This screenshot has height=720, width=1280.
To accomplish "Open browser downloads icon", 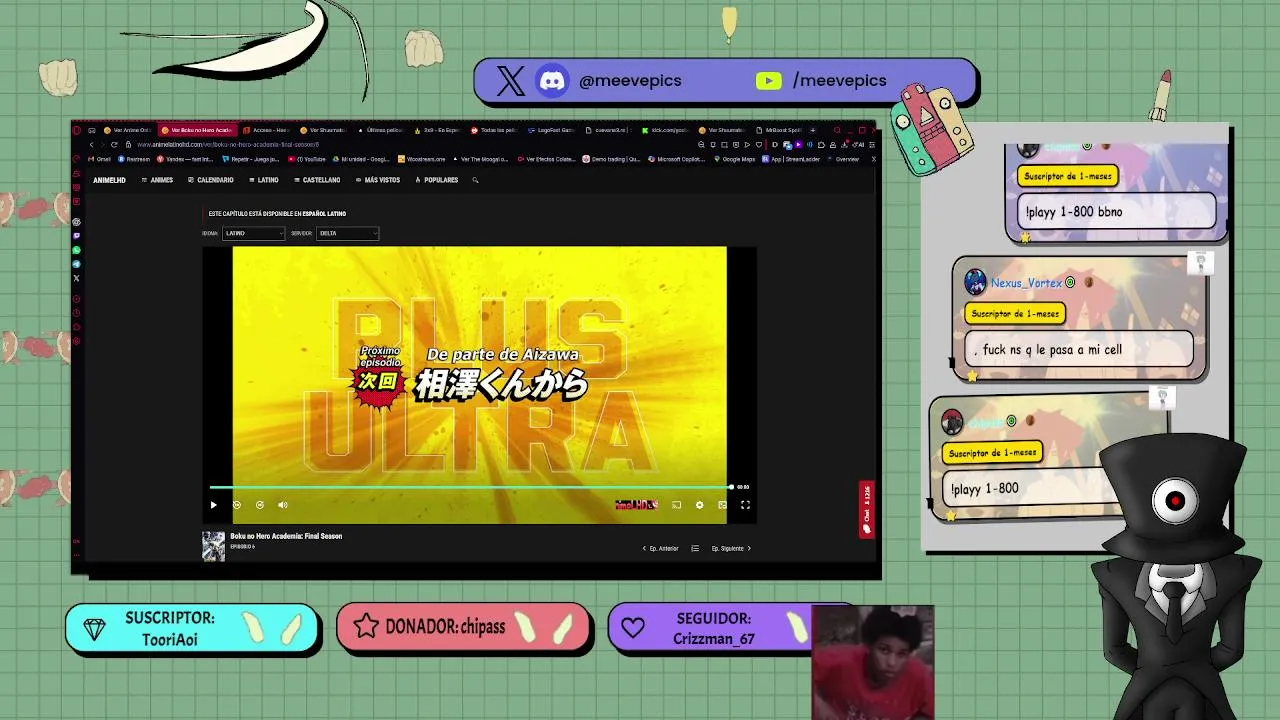I will point(844,144).
